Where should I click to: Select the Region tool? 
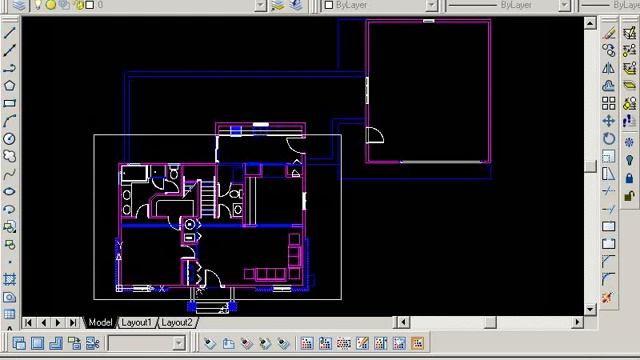9,297
